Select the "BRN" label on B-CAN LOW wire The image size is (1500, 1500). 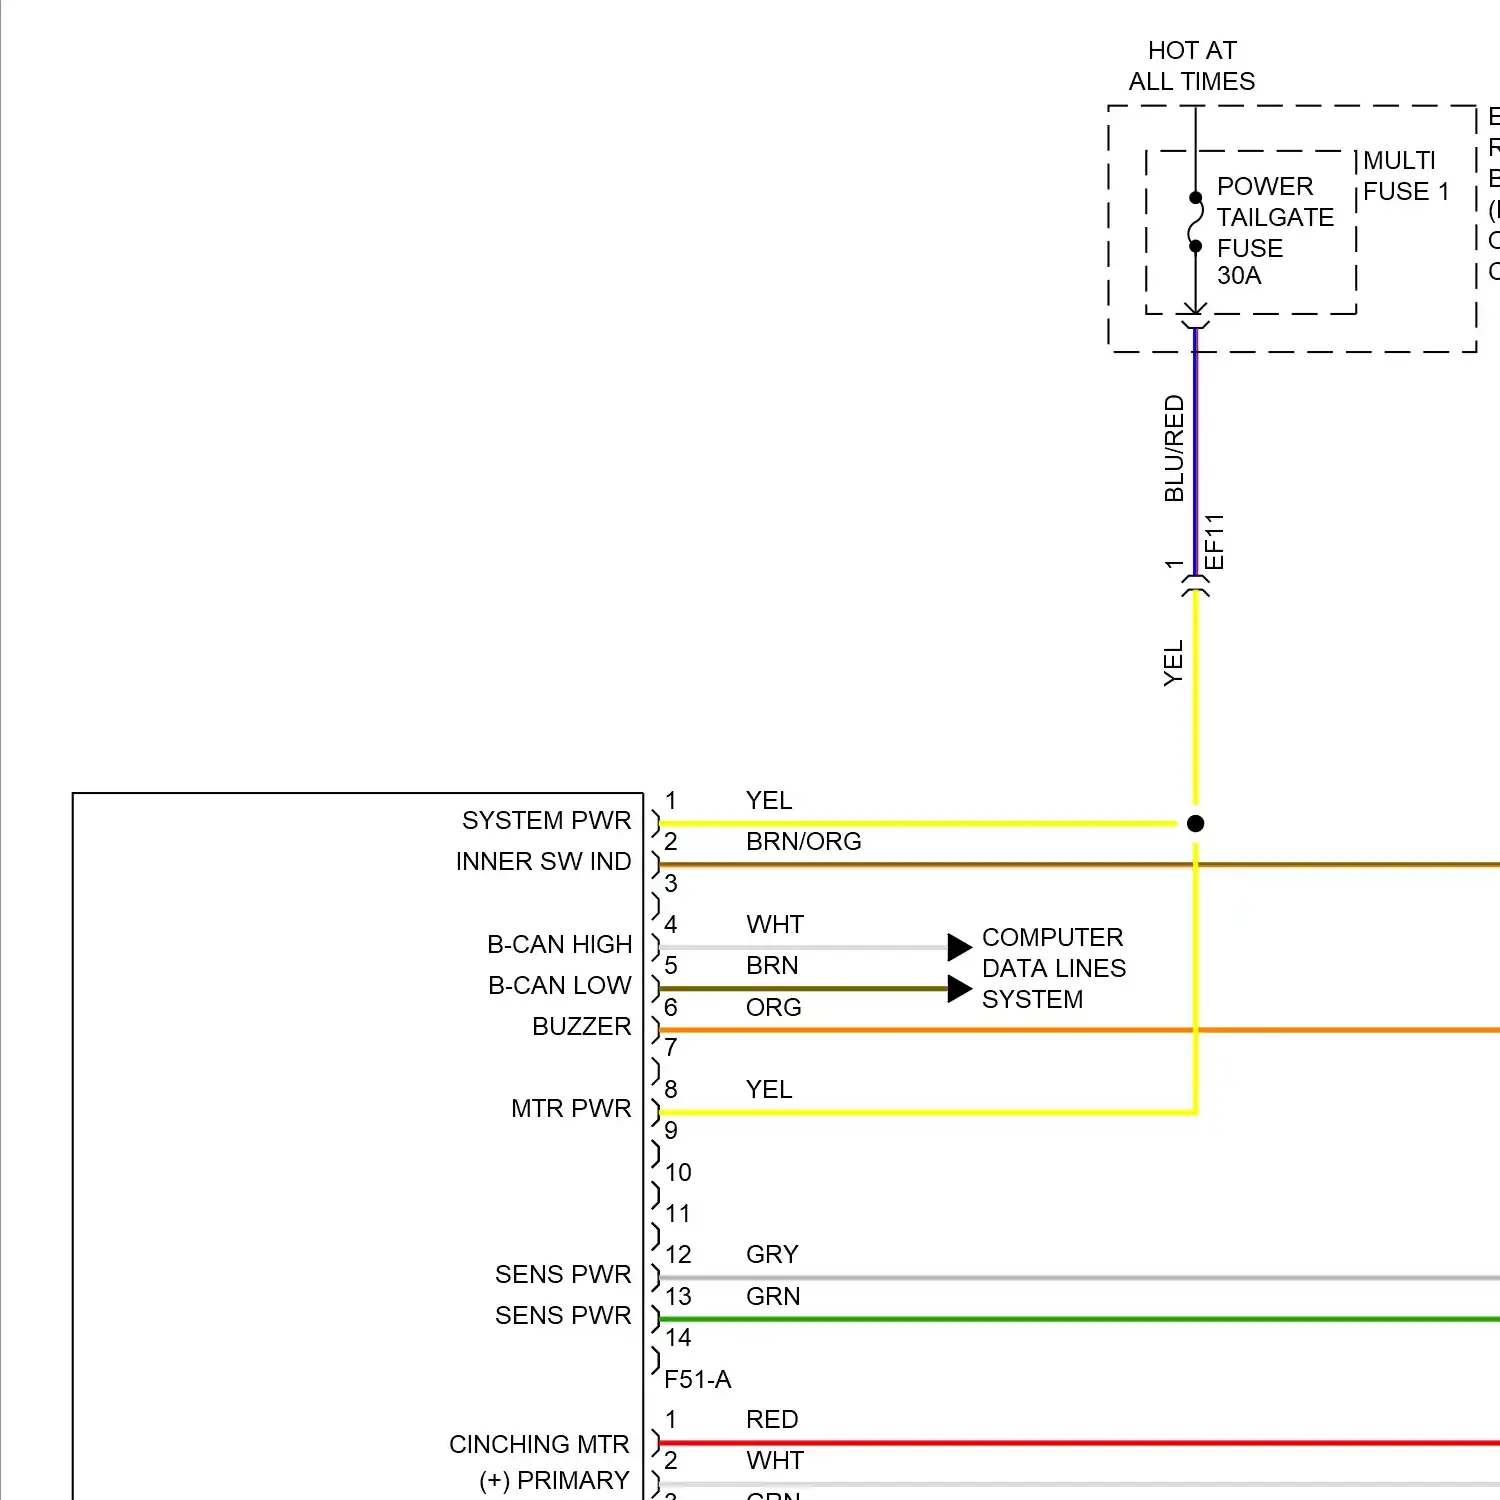[772, 966]
